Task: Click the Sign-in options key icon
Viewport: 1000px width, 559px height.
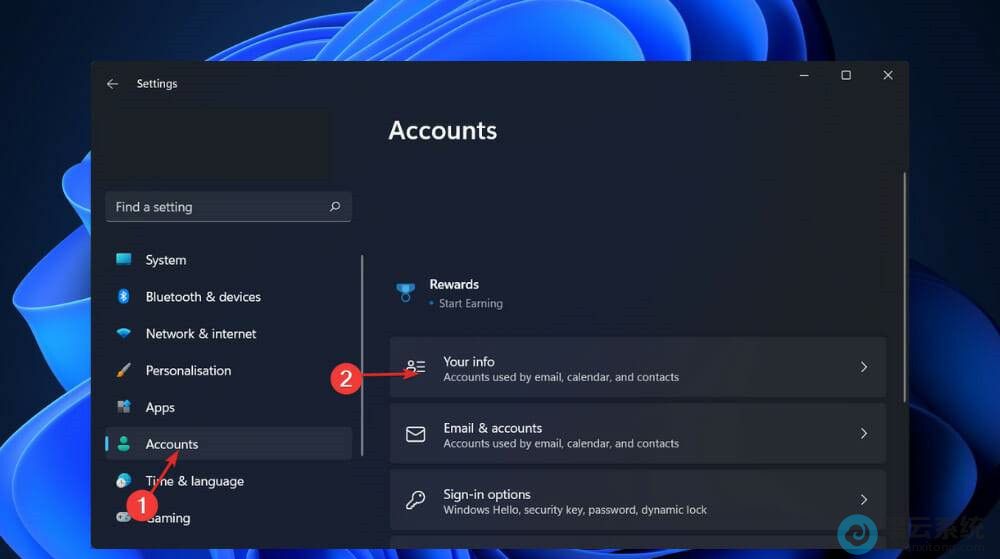Action: 415,500
